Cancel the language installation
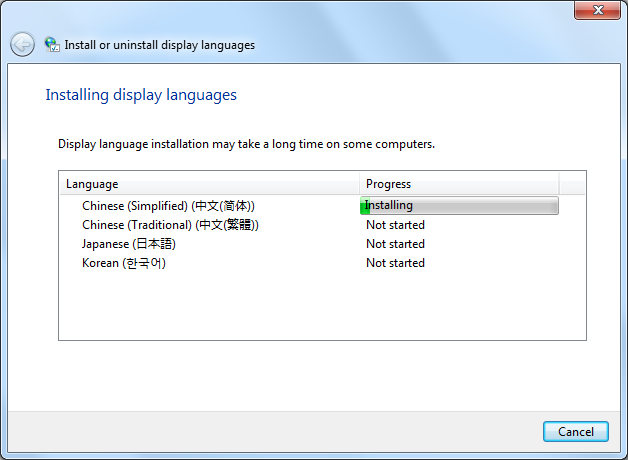The image size is (628, 460). [576, 432]
